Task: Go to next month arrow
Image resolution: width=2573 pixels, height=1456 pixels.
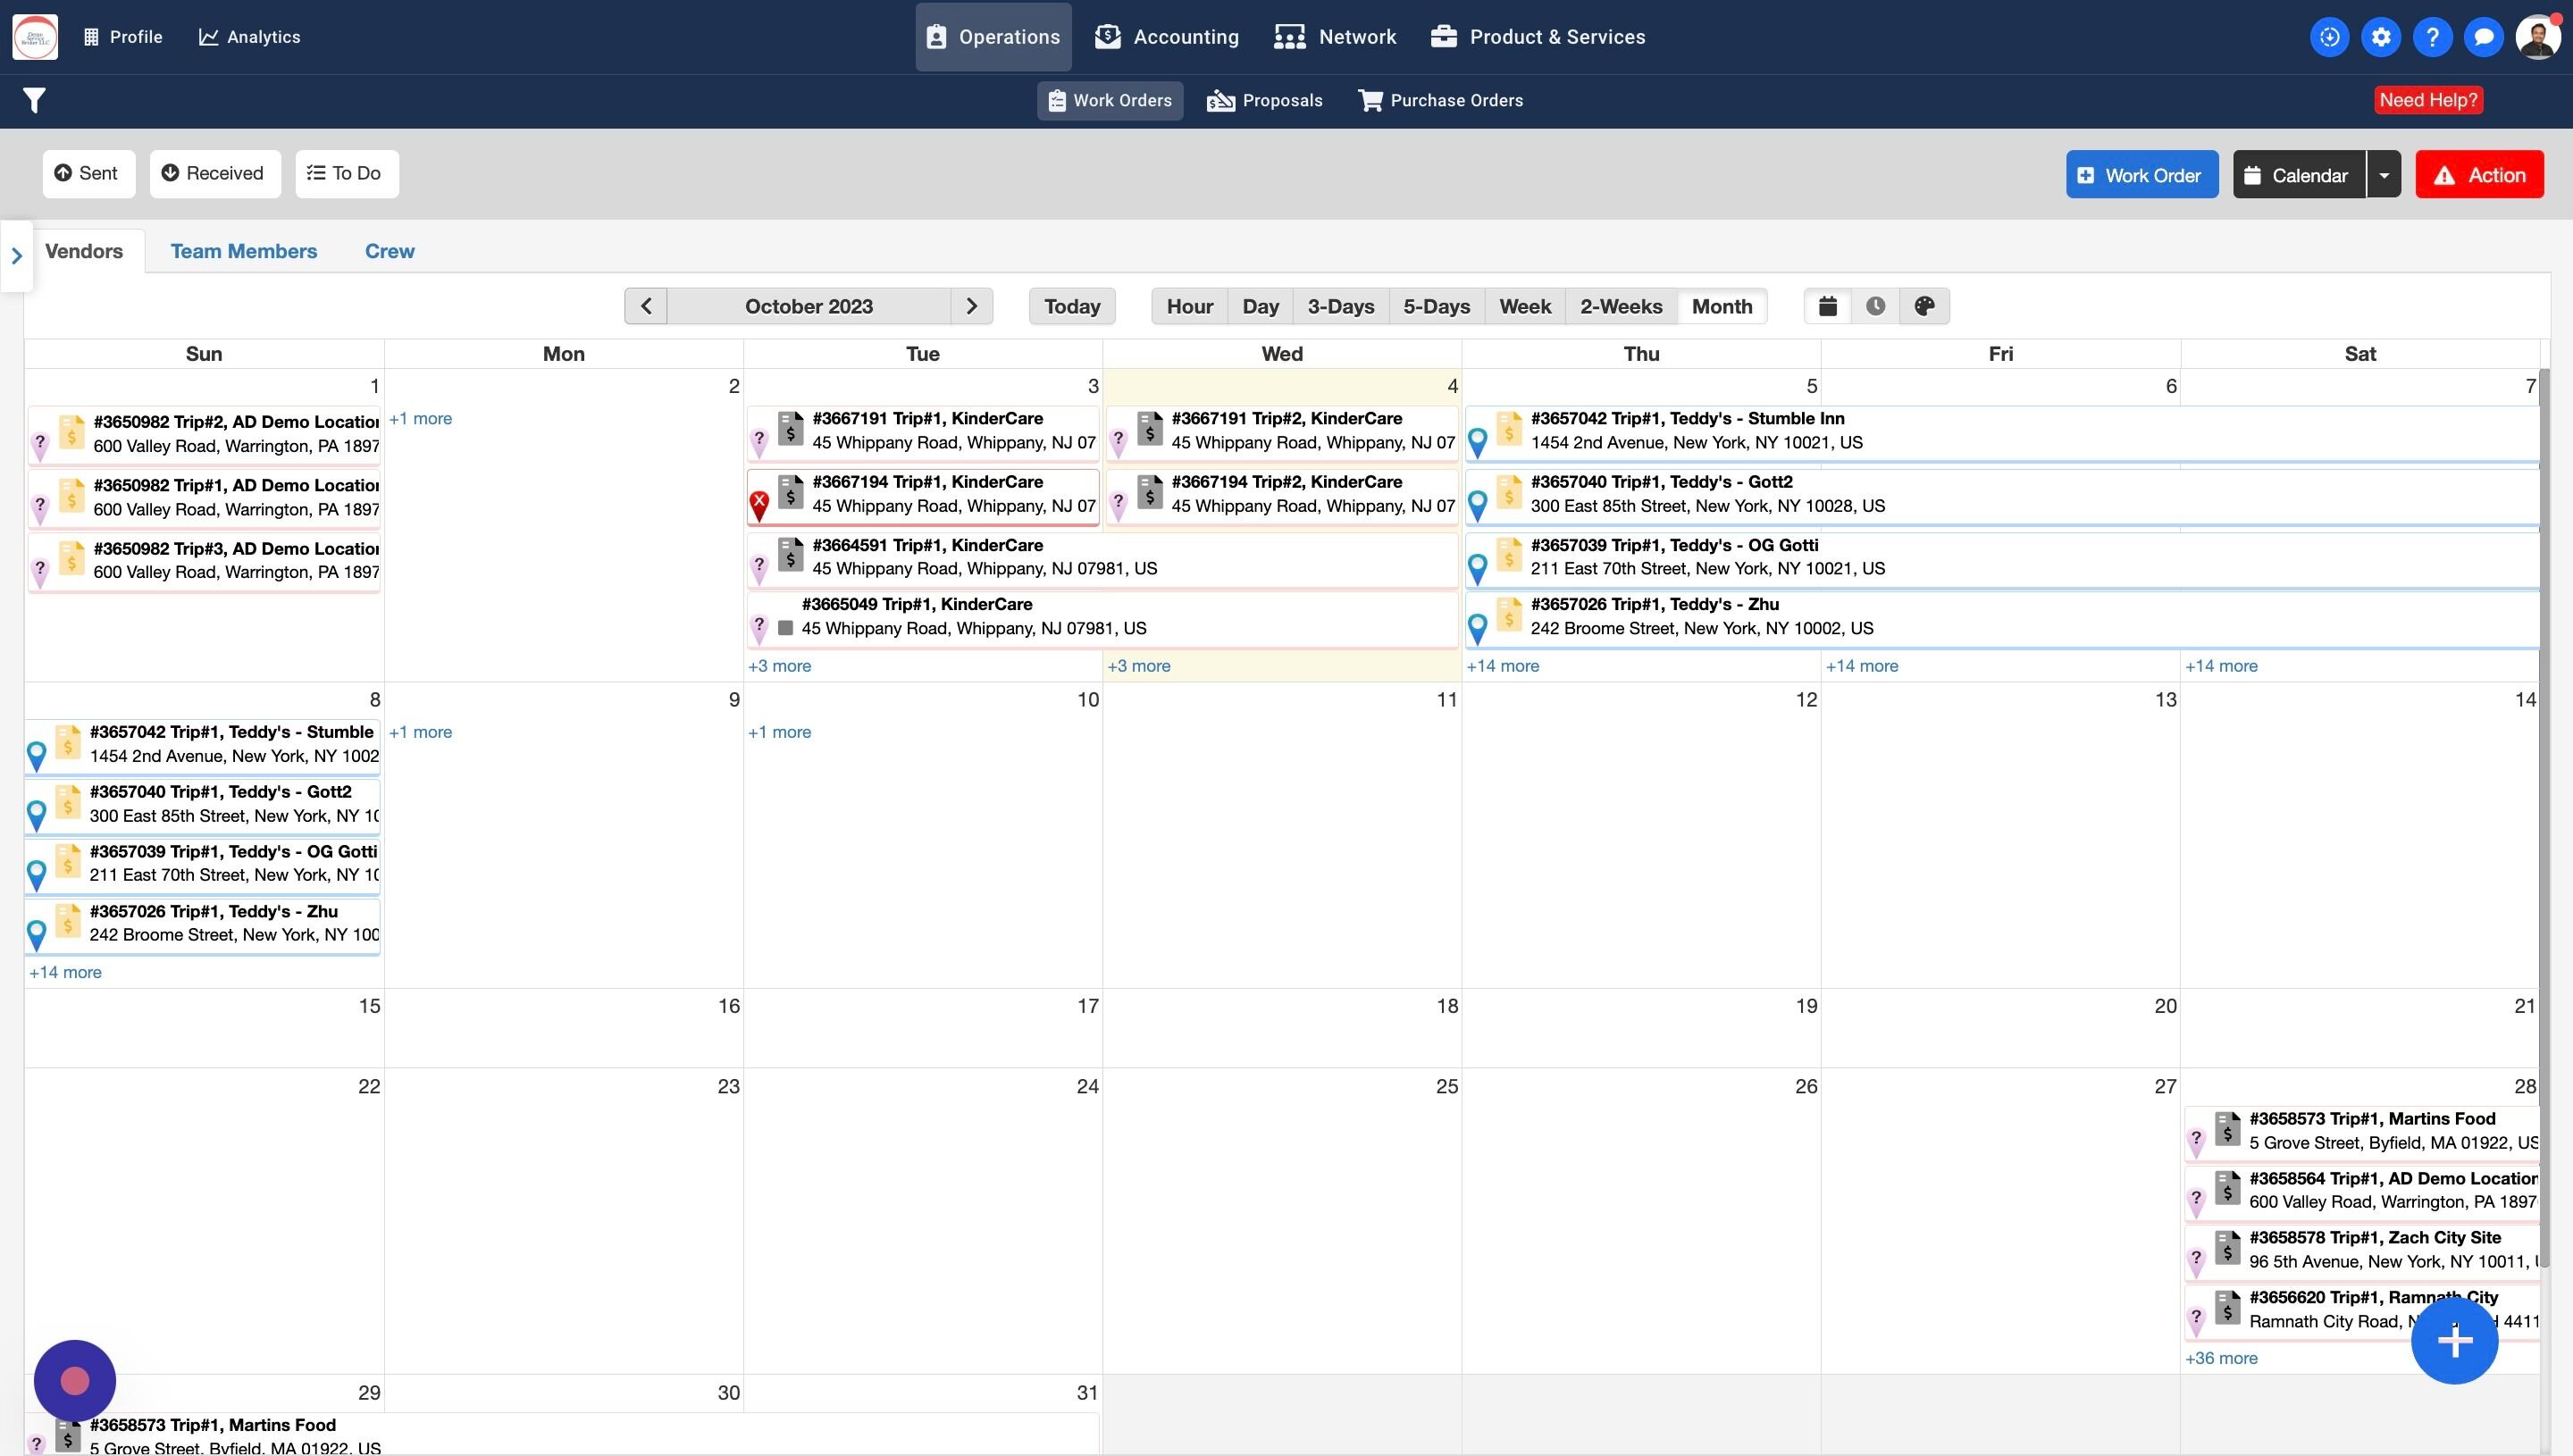Action: tap(971, 306)
